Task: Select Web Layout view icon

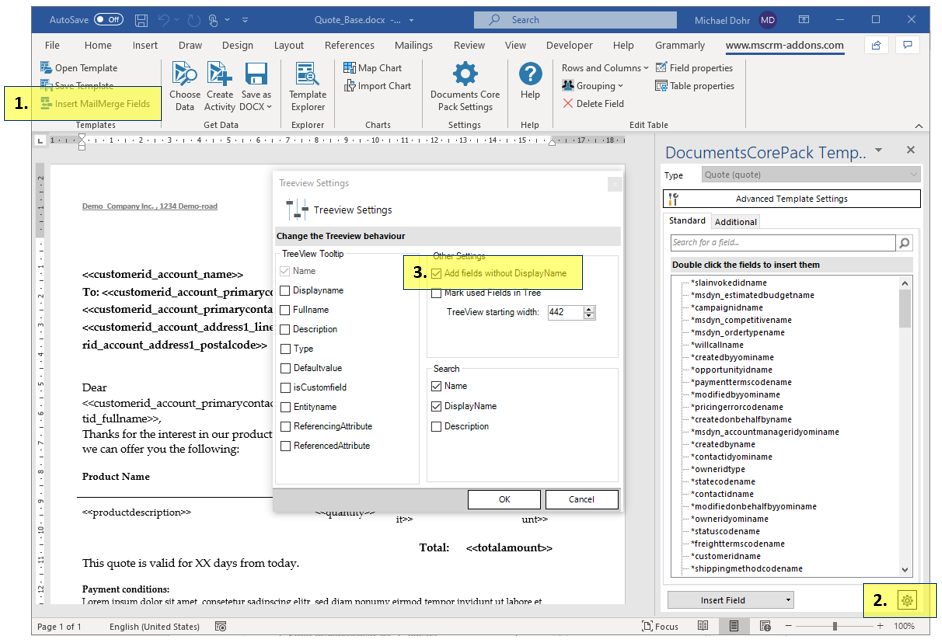Action: coord(765,626)
